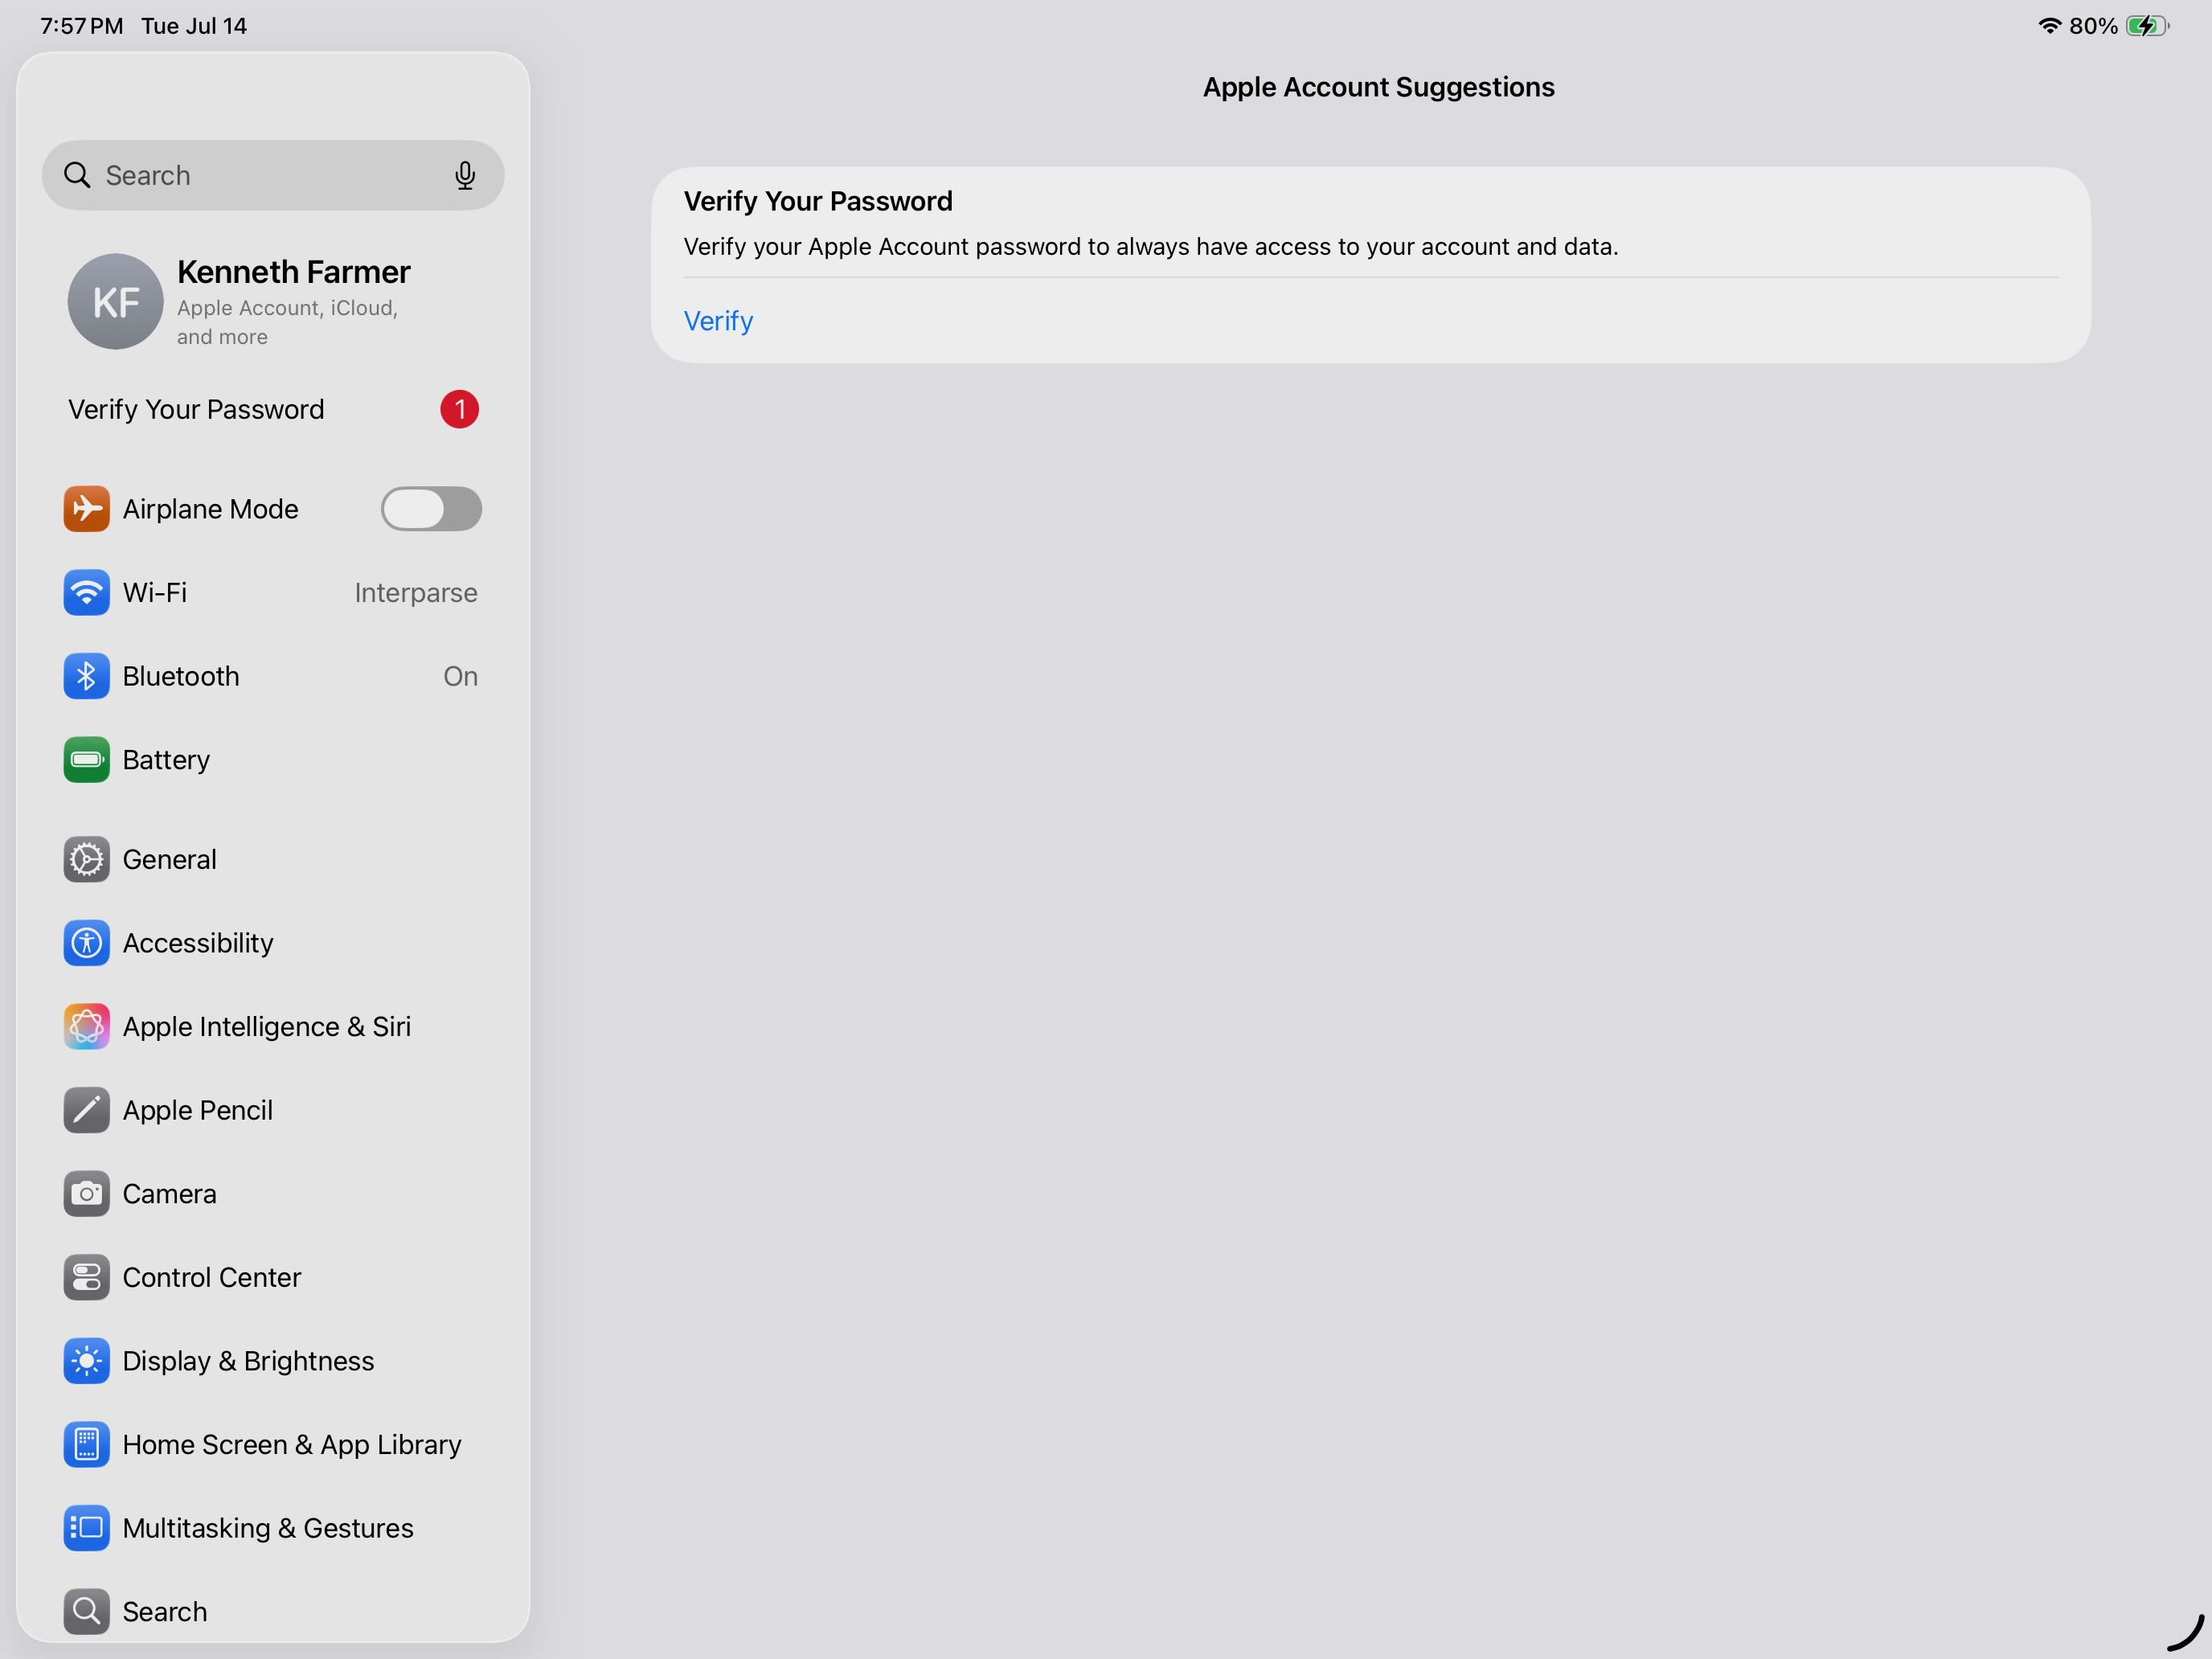This screenshot has width=2212, height=1659.
Task: Select Control Center in sidebar
Action: (272, 1277)
